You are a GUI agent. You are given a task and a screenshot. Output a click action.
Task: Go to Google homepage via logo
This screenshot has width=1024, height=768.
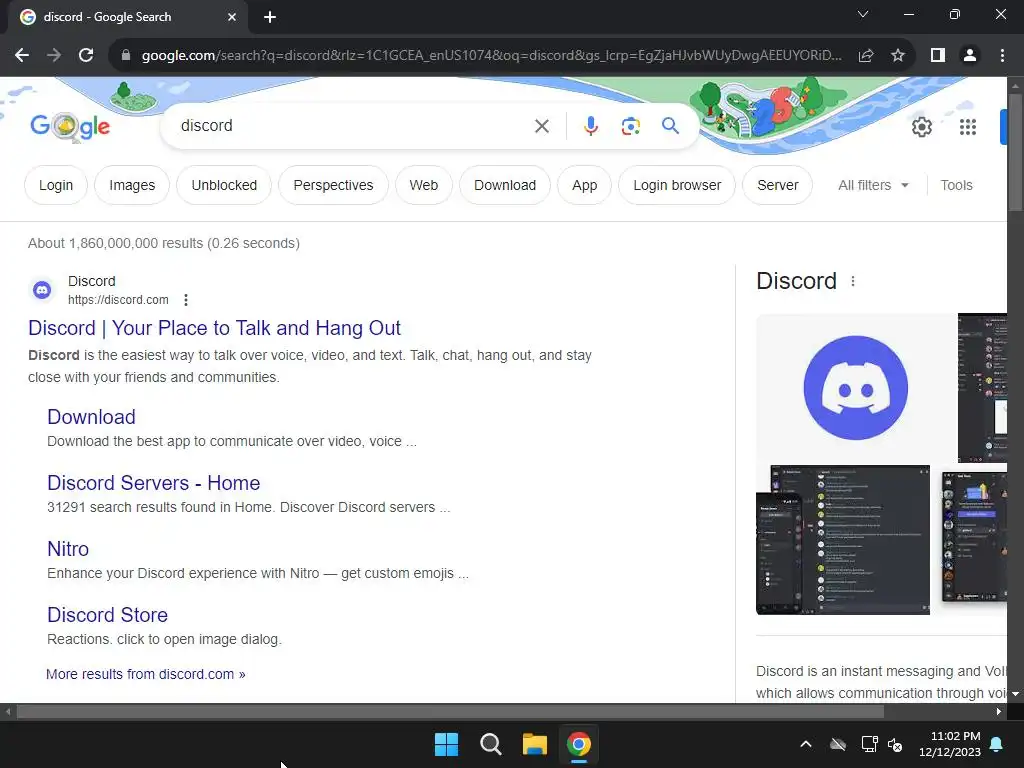tap(70, 126)
